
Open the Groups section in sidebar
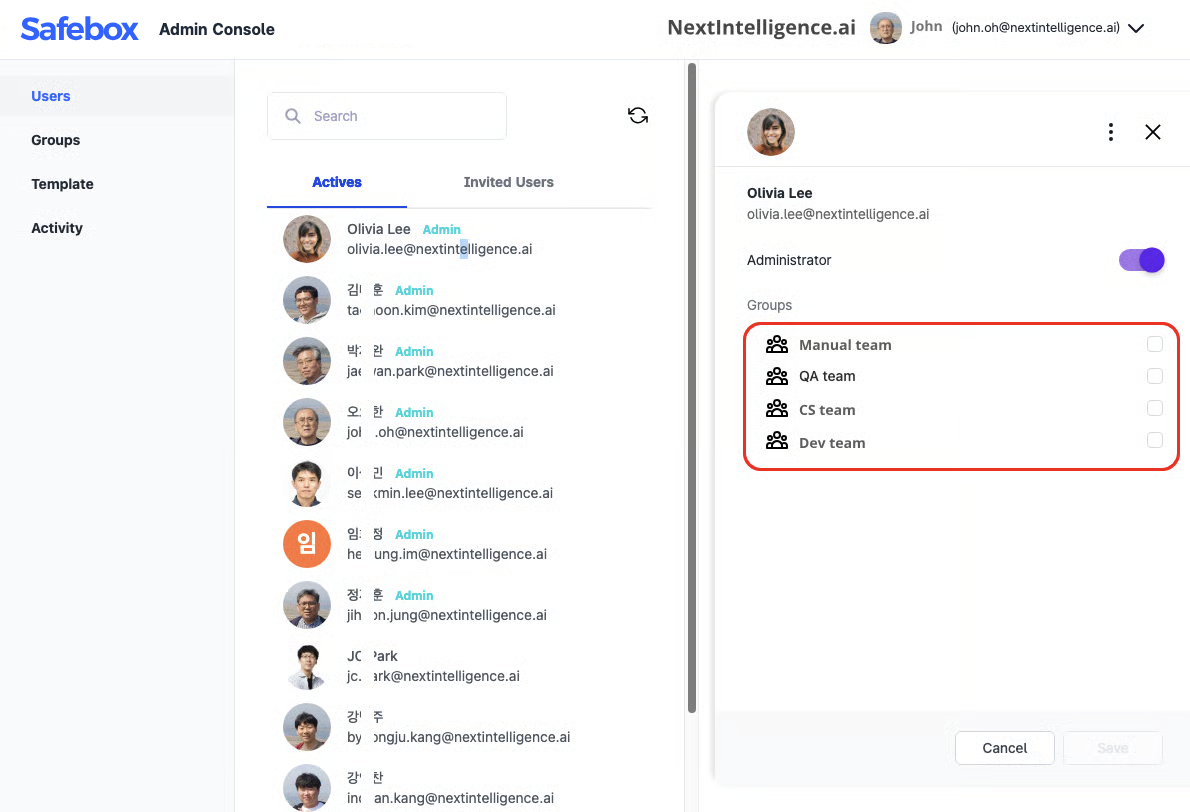click(56, 140)
